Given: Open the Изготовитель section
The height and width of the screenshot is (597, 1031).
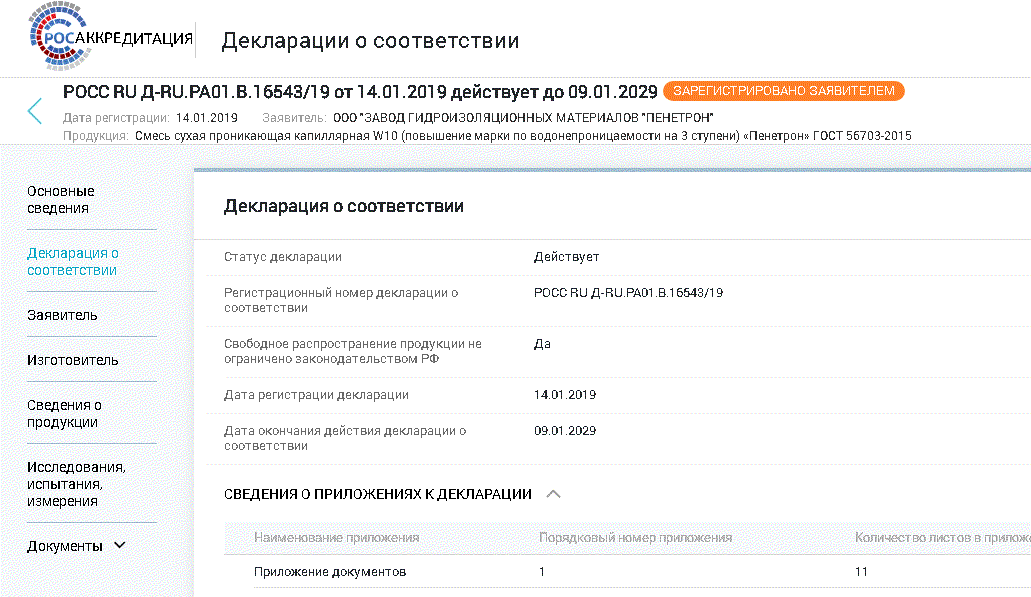Looking at the screenshot, I should pos(72,360).
